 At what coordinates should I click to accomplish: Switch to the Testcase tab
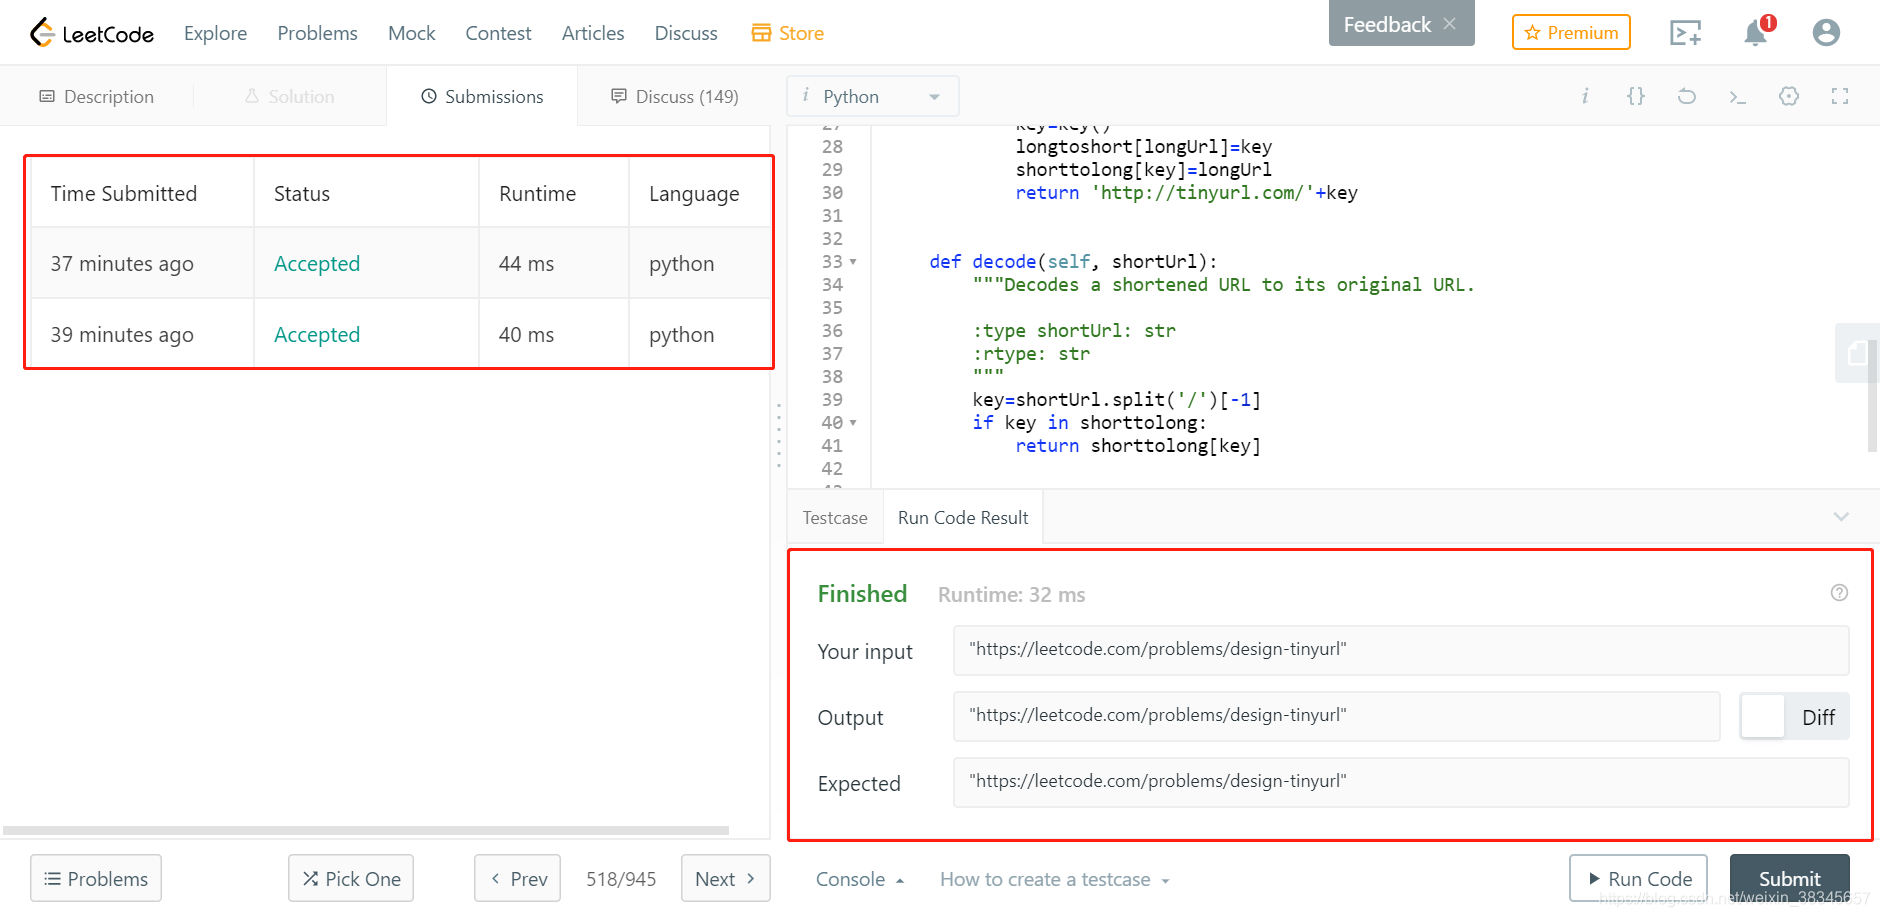coord(835,517)
